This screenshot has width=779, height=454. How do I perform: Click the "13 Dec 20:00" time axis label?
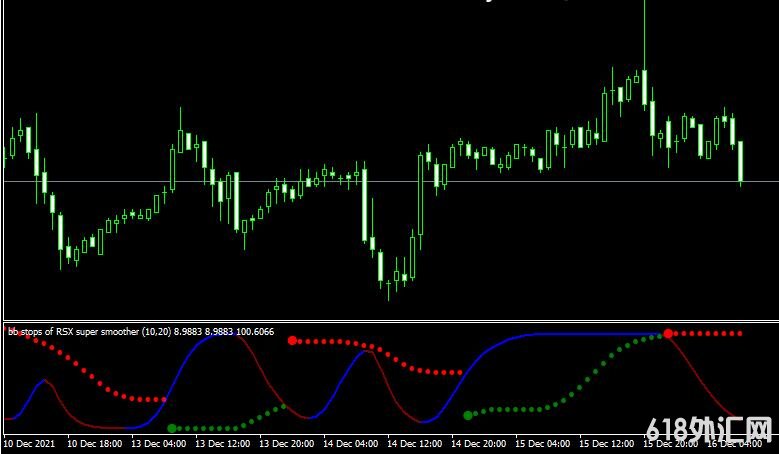(x=287, y=443)
